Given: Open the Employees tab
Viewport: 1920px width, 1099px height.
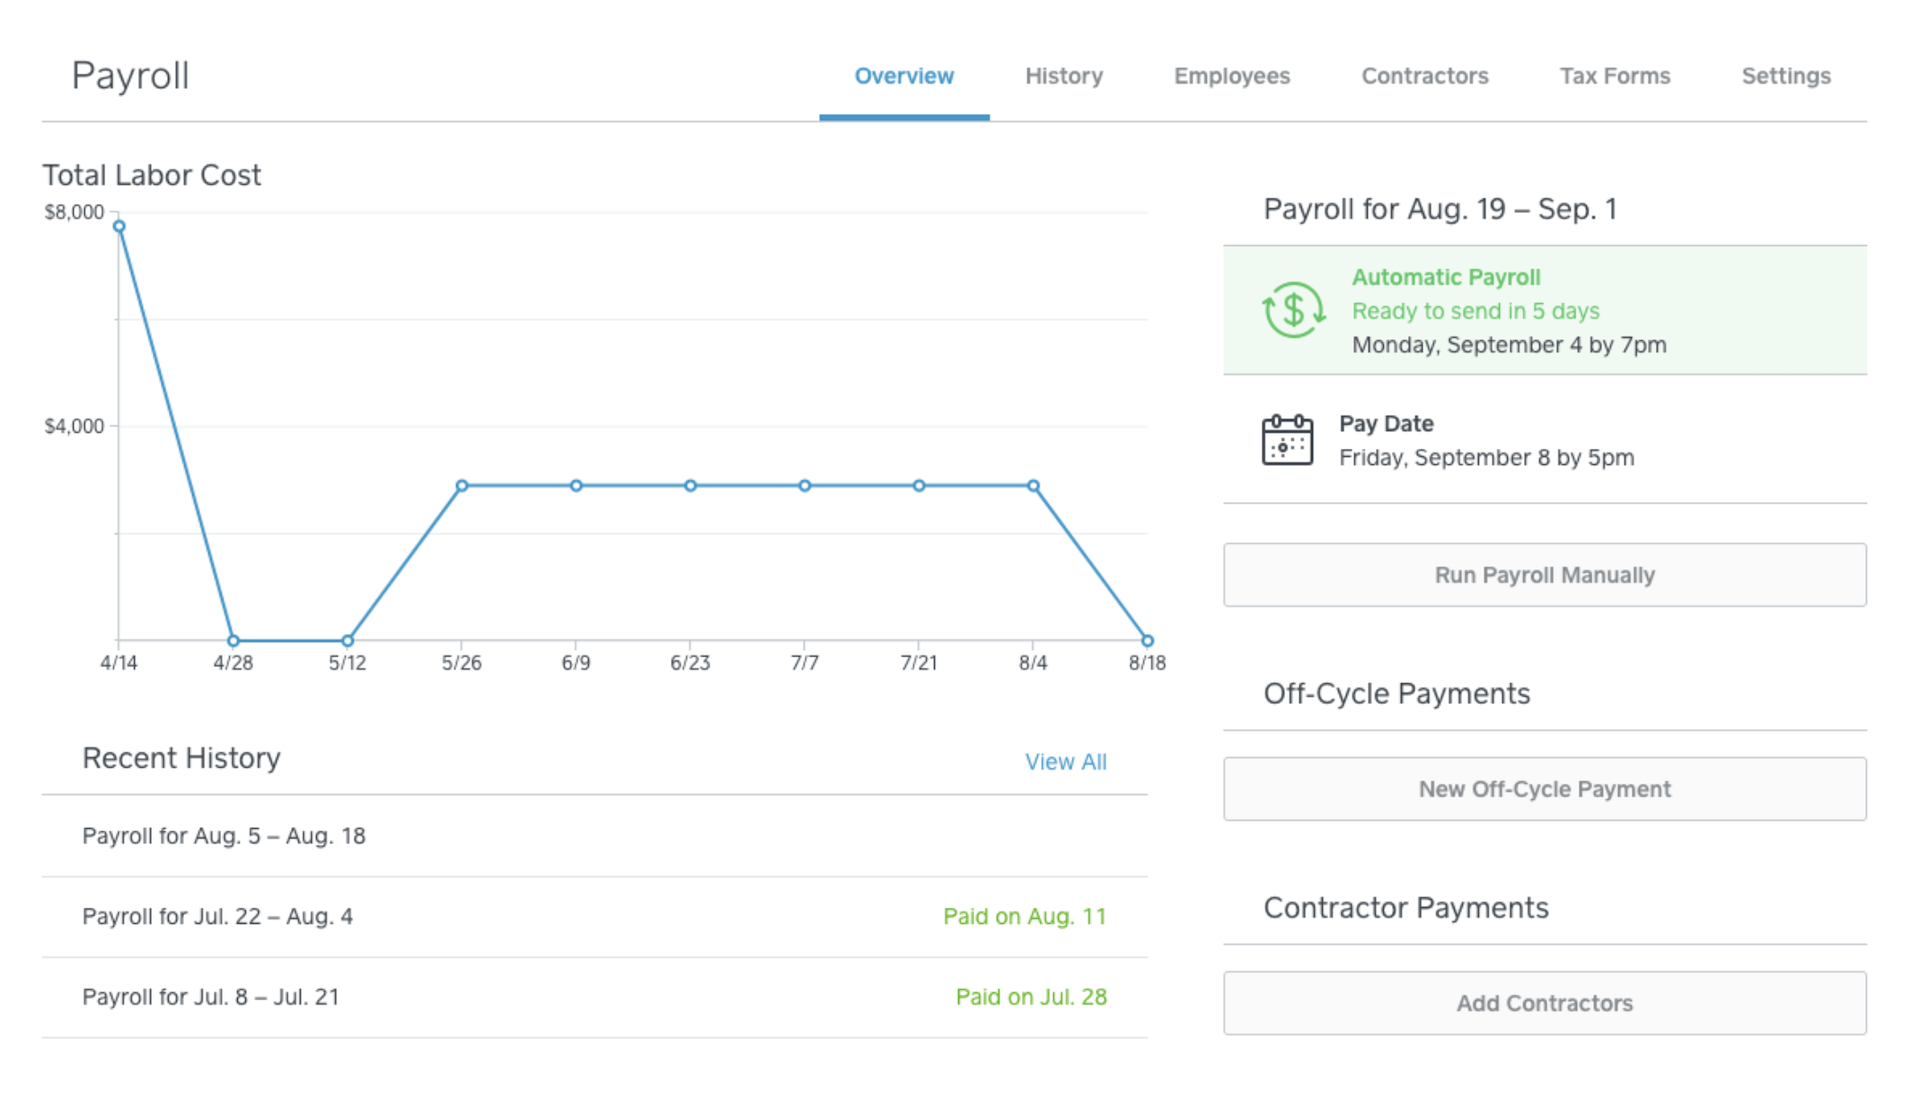Looking at the screenshot, I should point(1231,76).
